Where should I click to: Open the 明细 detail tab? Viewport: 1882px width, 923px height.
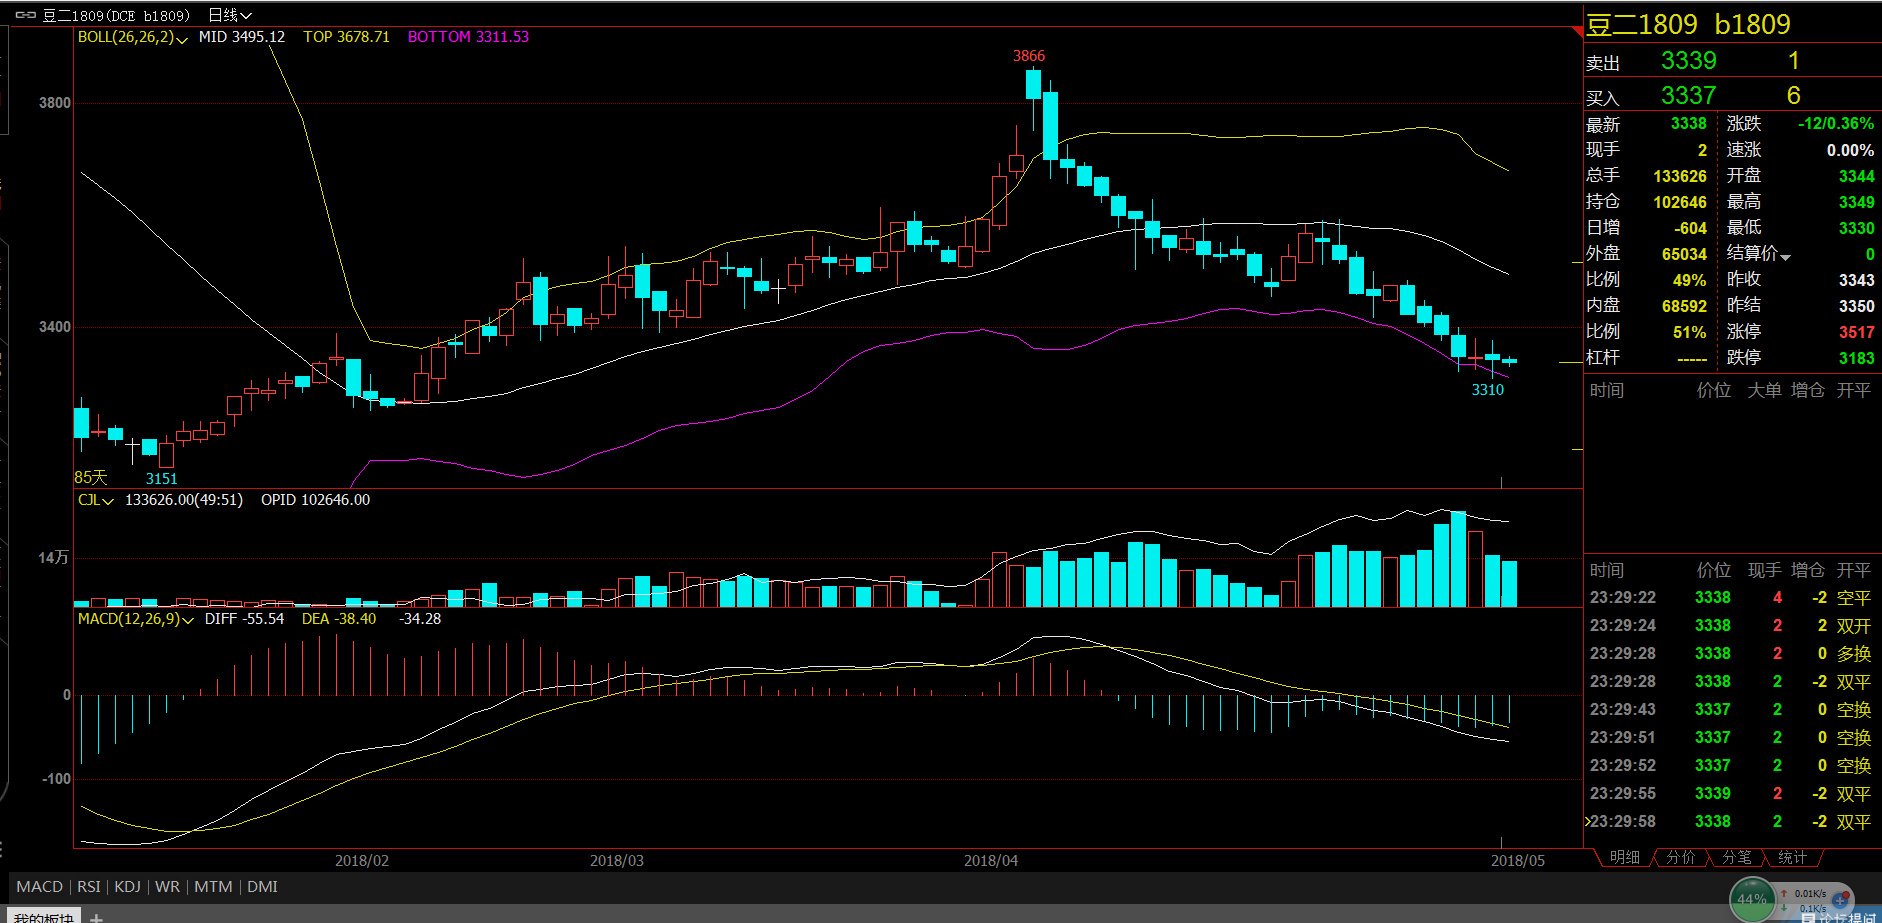click(1625, 858)
